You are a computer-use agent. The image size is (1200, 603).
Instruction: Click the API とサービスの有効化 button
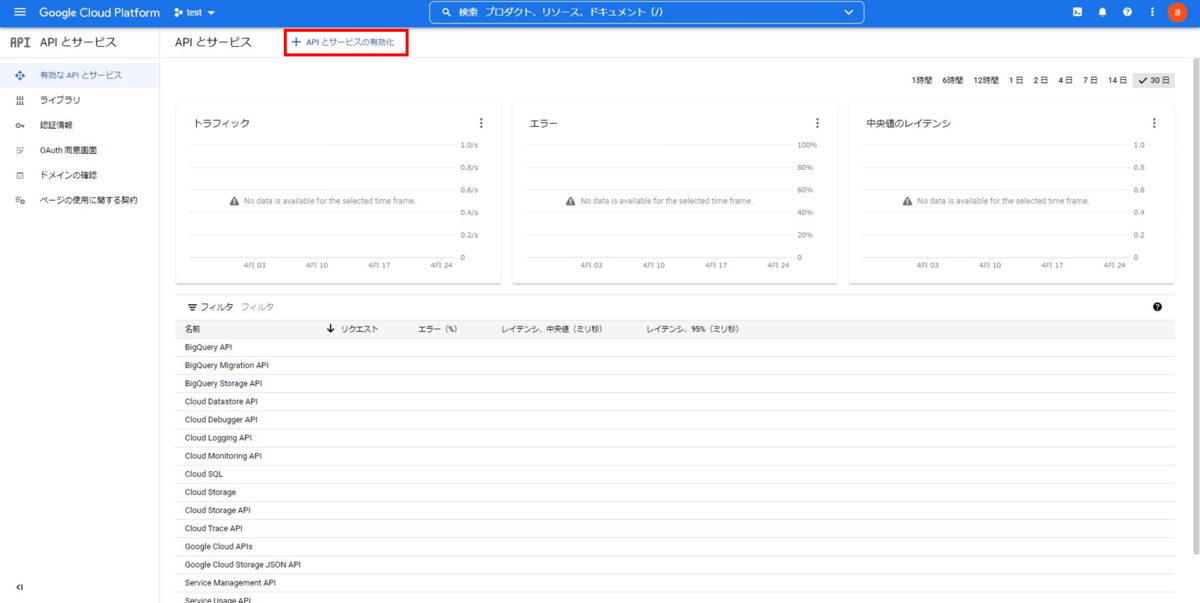coord(346,40)
